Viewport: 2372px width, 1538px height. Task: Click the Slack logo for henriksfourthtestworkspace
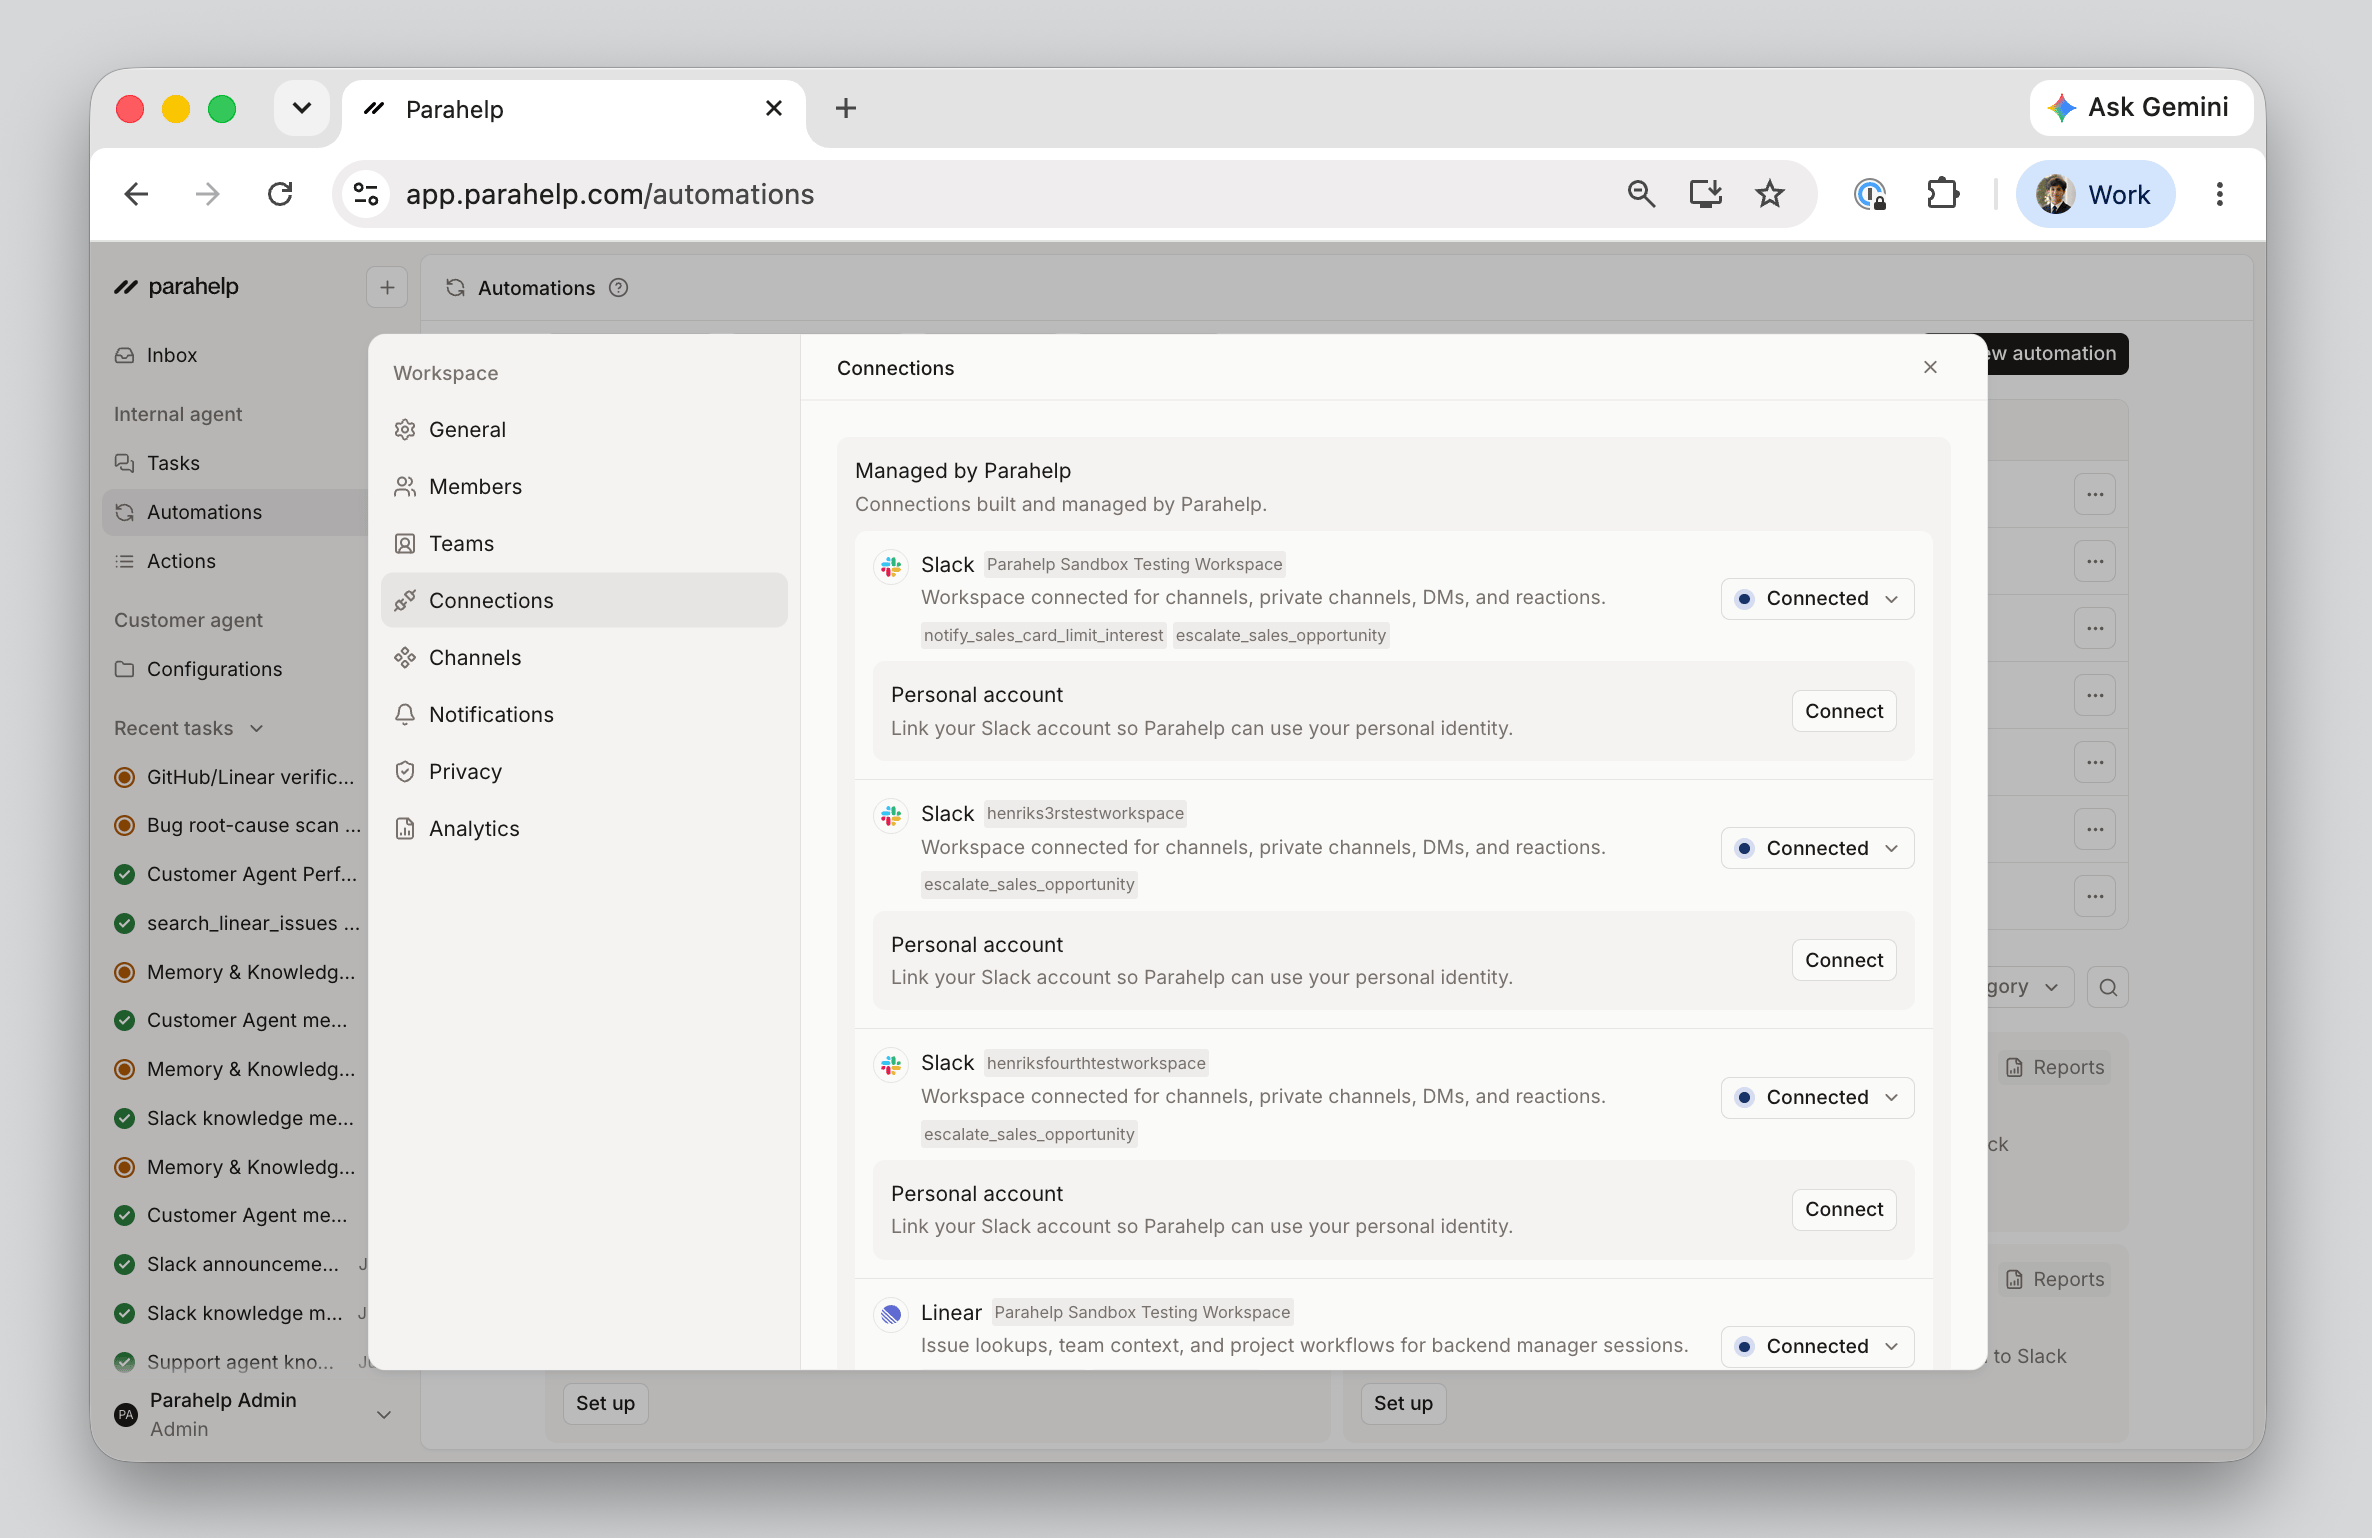(891, 1064)
